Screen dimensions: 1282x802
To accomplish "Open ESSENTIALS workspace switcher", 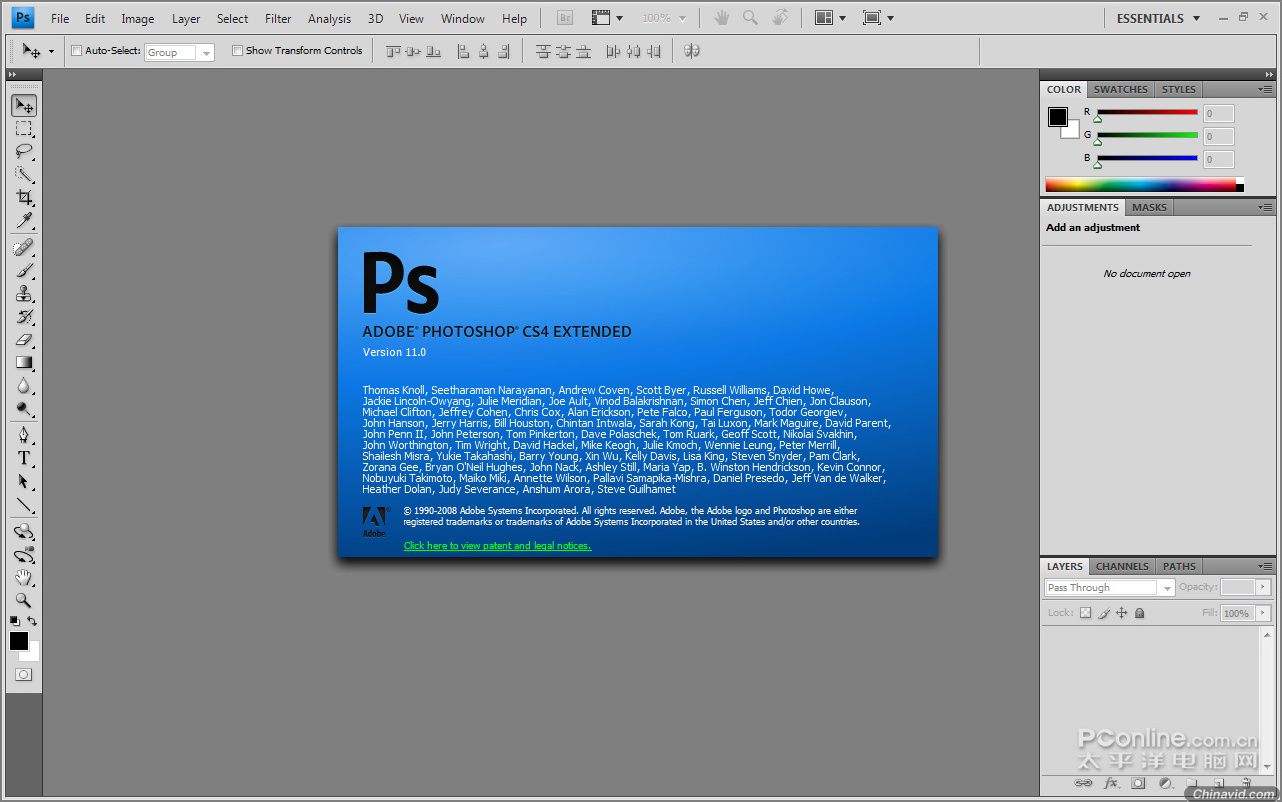I will tap(1158, 18).
